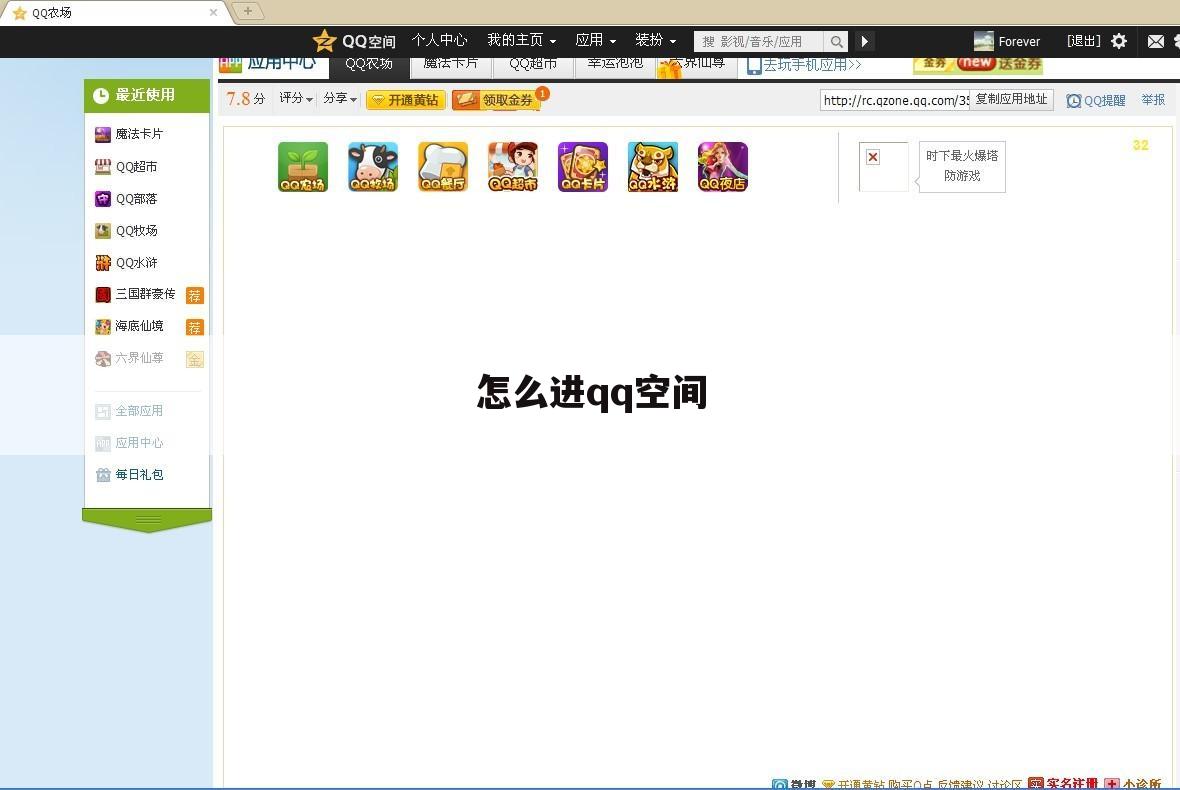
Task: Open the mail envelope icon
Action: coord(1156,41)
